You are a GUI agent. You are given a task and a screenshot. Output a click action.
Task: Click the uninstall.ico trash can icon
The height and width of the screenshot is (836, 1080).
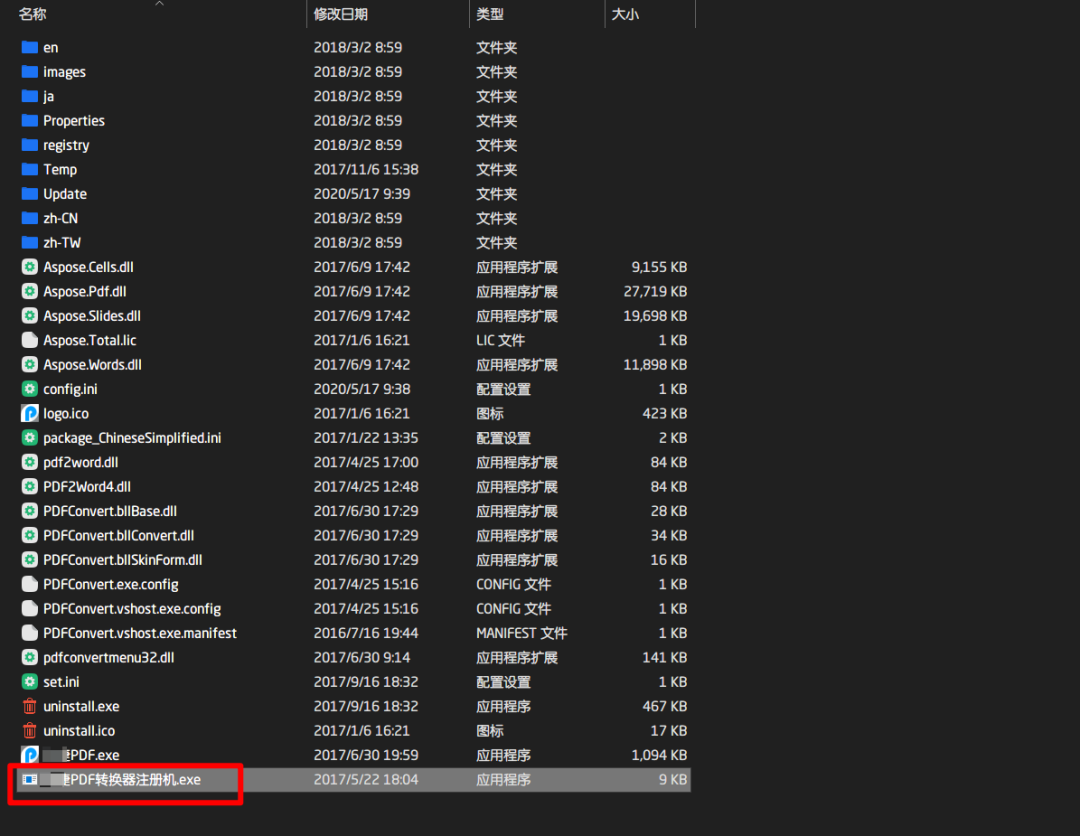pyautogui.click(x=30, y=731)
